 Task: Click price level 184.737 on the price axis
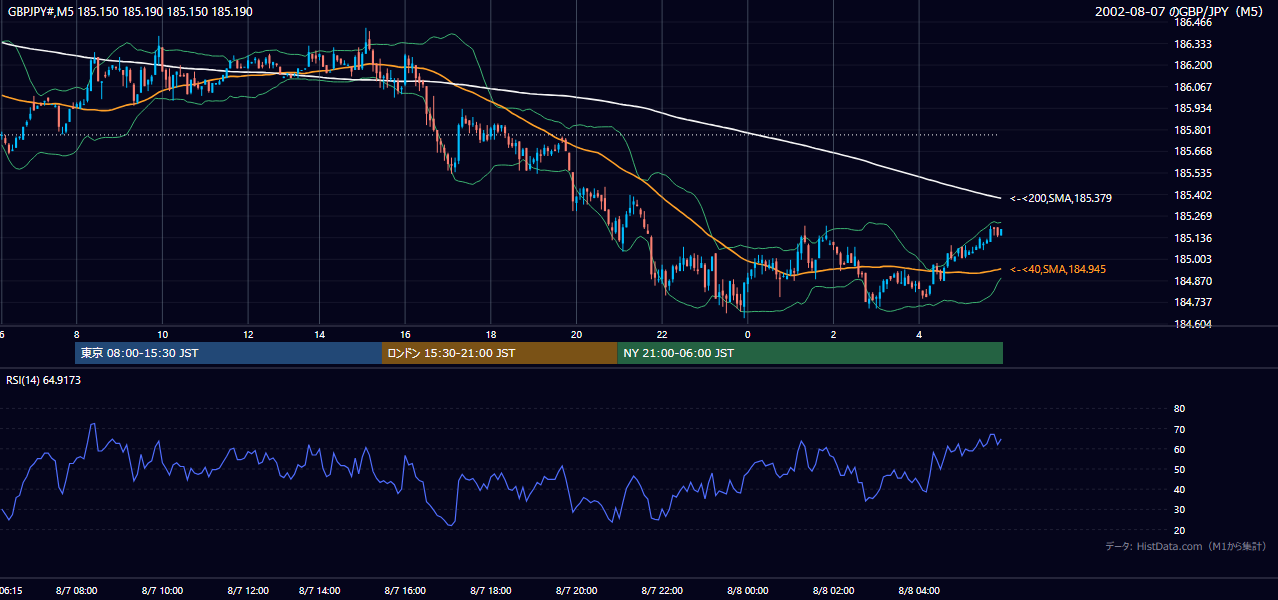point(1192,303)
